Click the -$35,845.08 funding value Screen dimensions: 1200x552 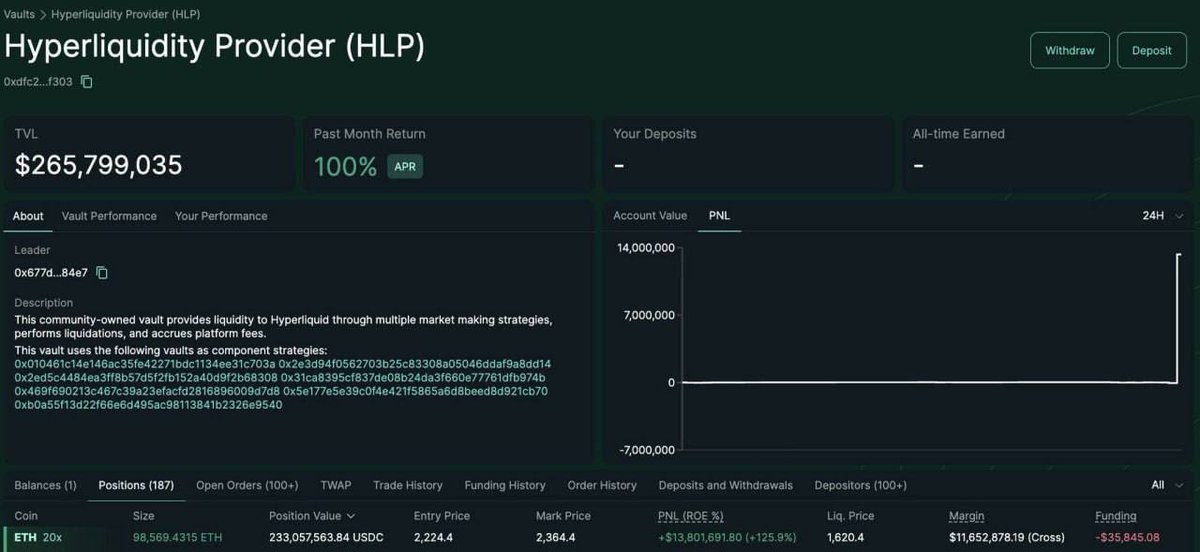pyautogui.click(x=1127, y=538)
